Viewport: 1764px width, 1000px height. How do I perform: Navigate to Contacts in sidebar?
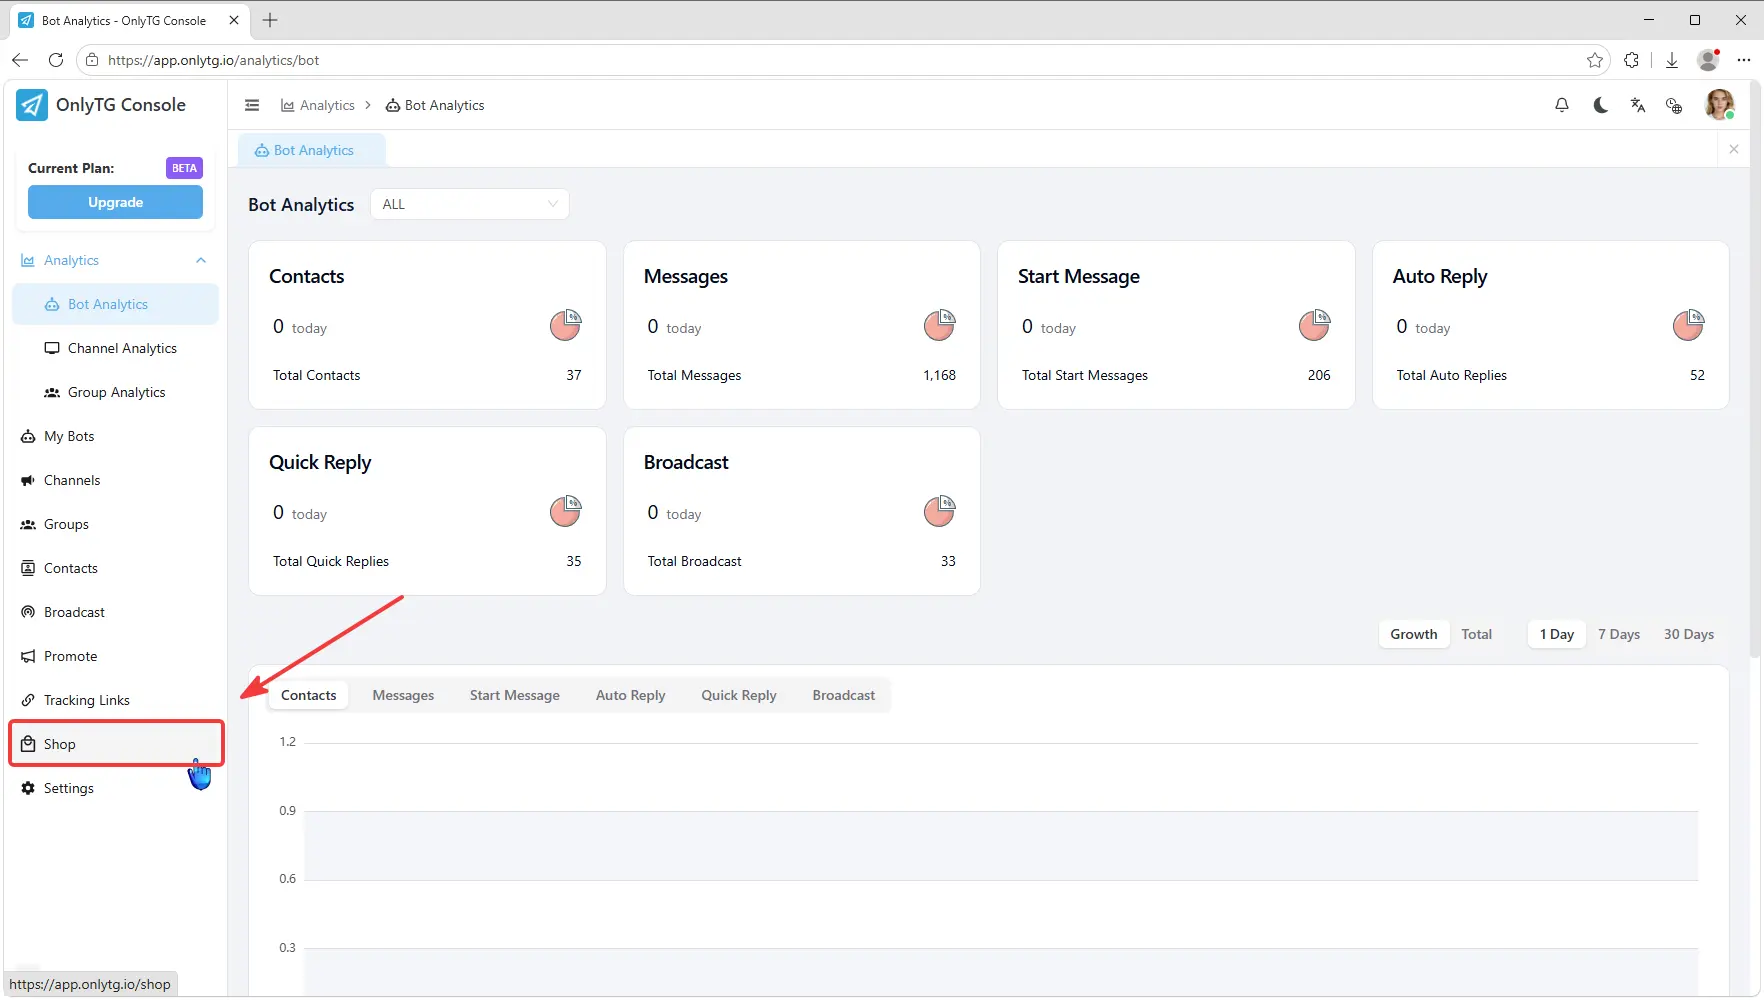(116, 568)
